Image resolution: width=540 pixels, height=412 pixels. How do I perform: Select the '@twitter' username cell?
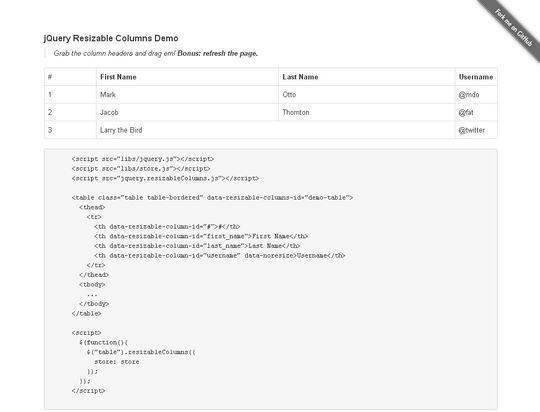coord(476,130)
